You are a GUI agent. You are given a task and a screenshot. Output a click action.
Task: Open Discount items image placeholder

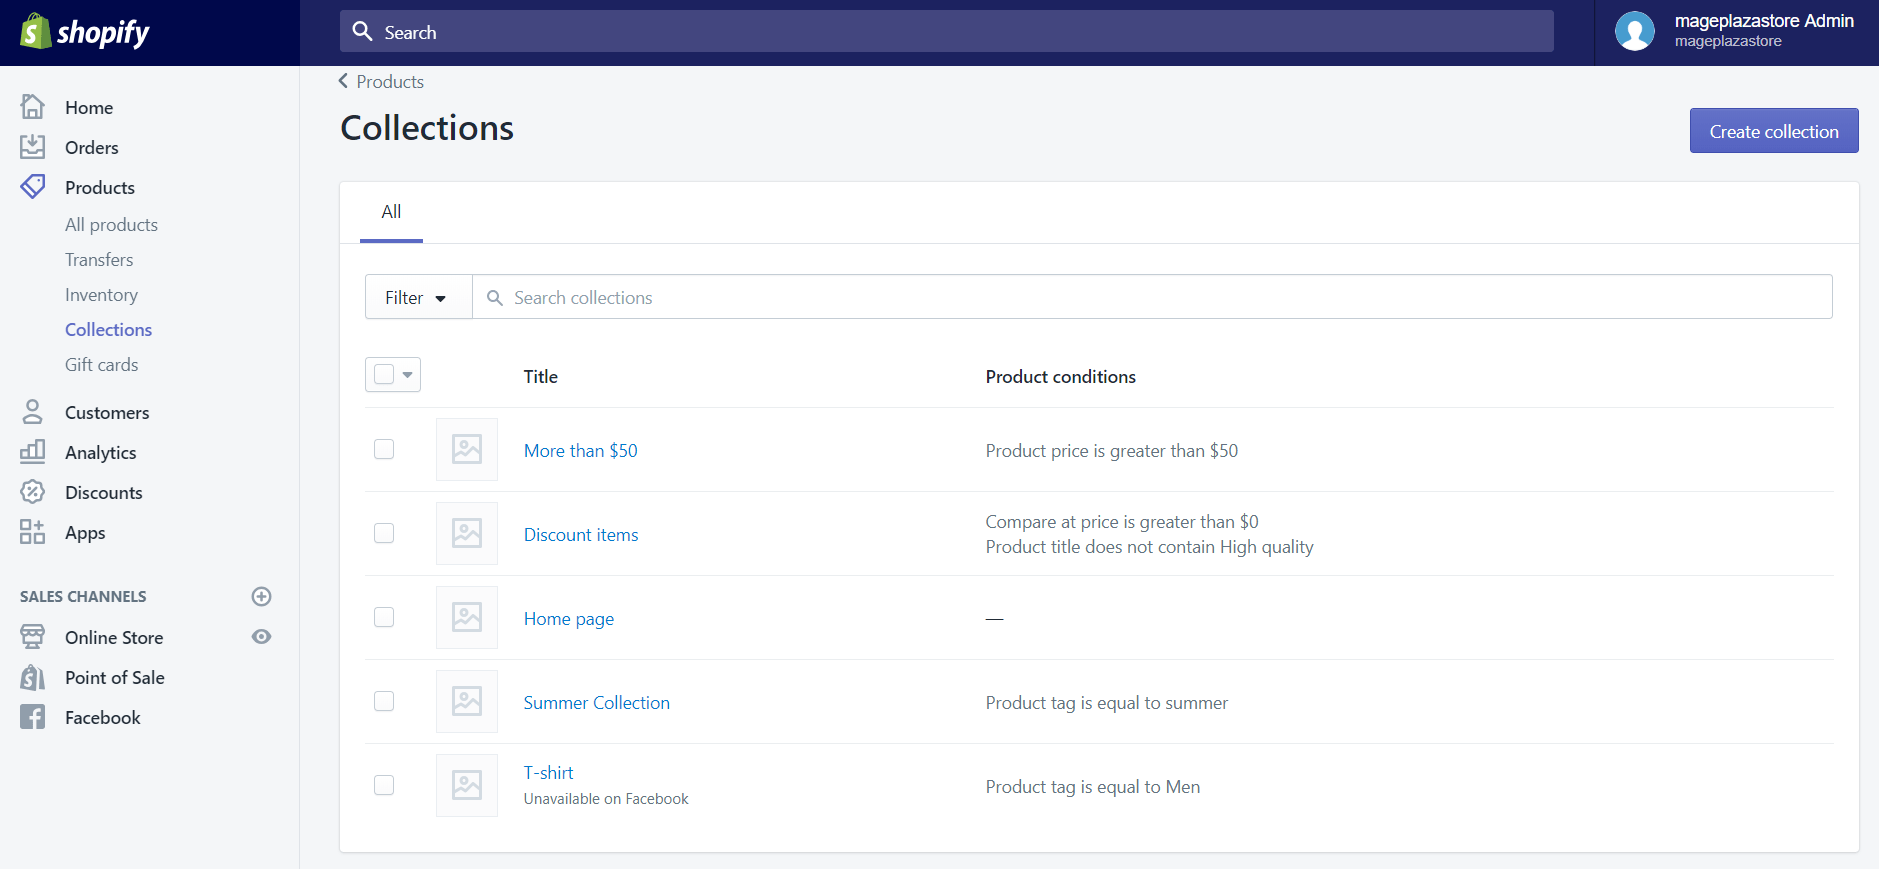(x=467, y=533)
